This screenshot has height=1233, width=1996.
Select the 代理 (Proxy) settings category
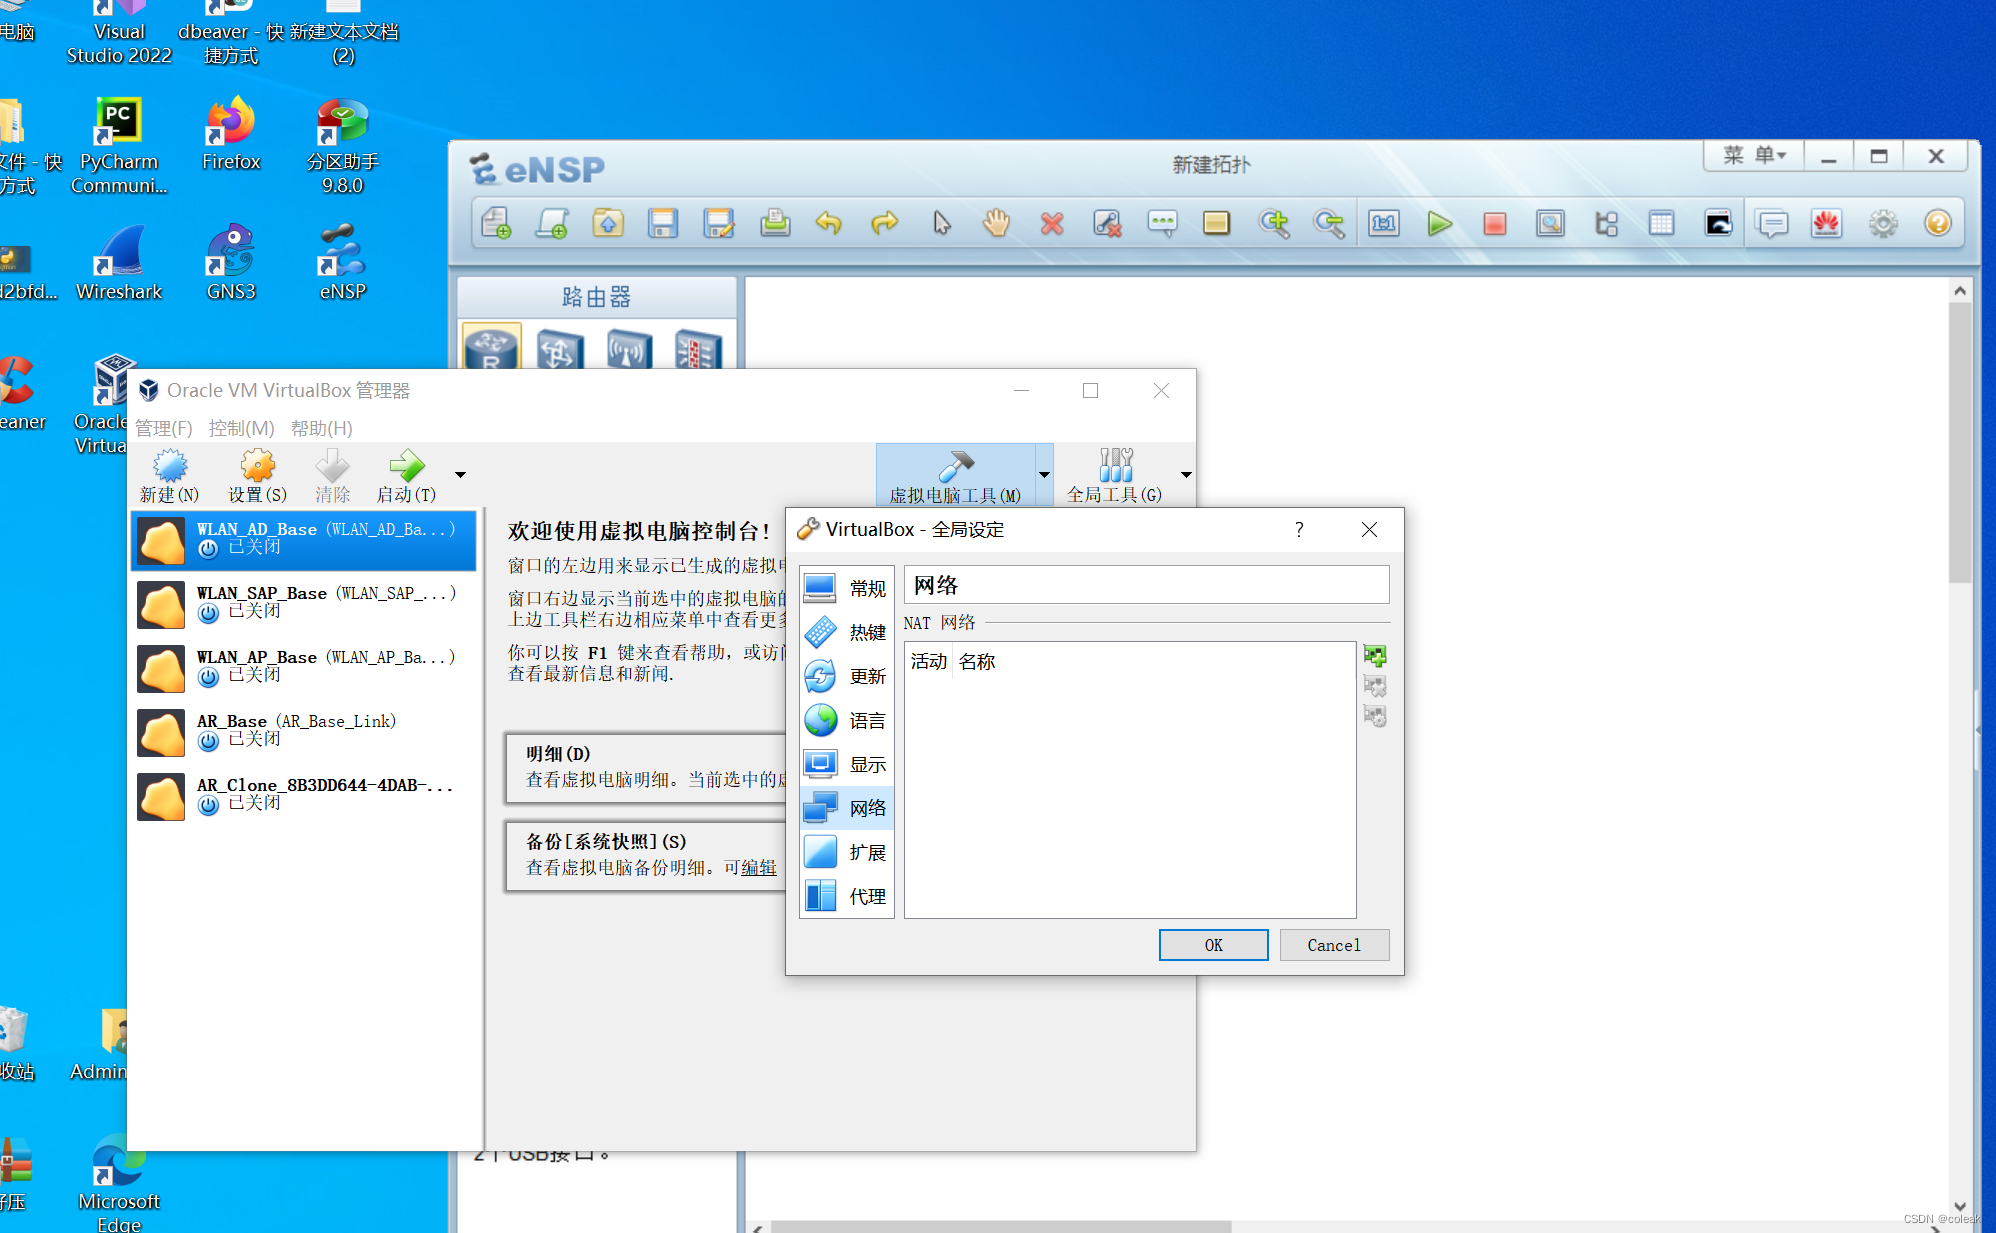point(846,896)
